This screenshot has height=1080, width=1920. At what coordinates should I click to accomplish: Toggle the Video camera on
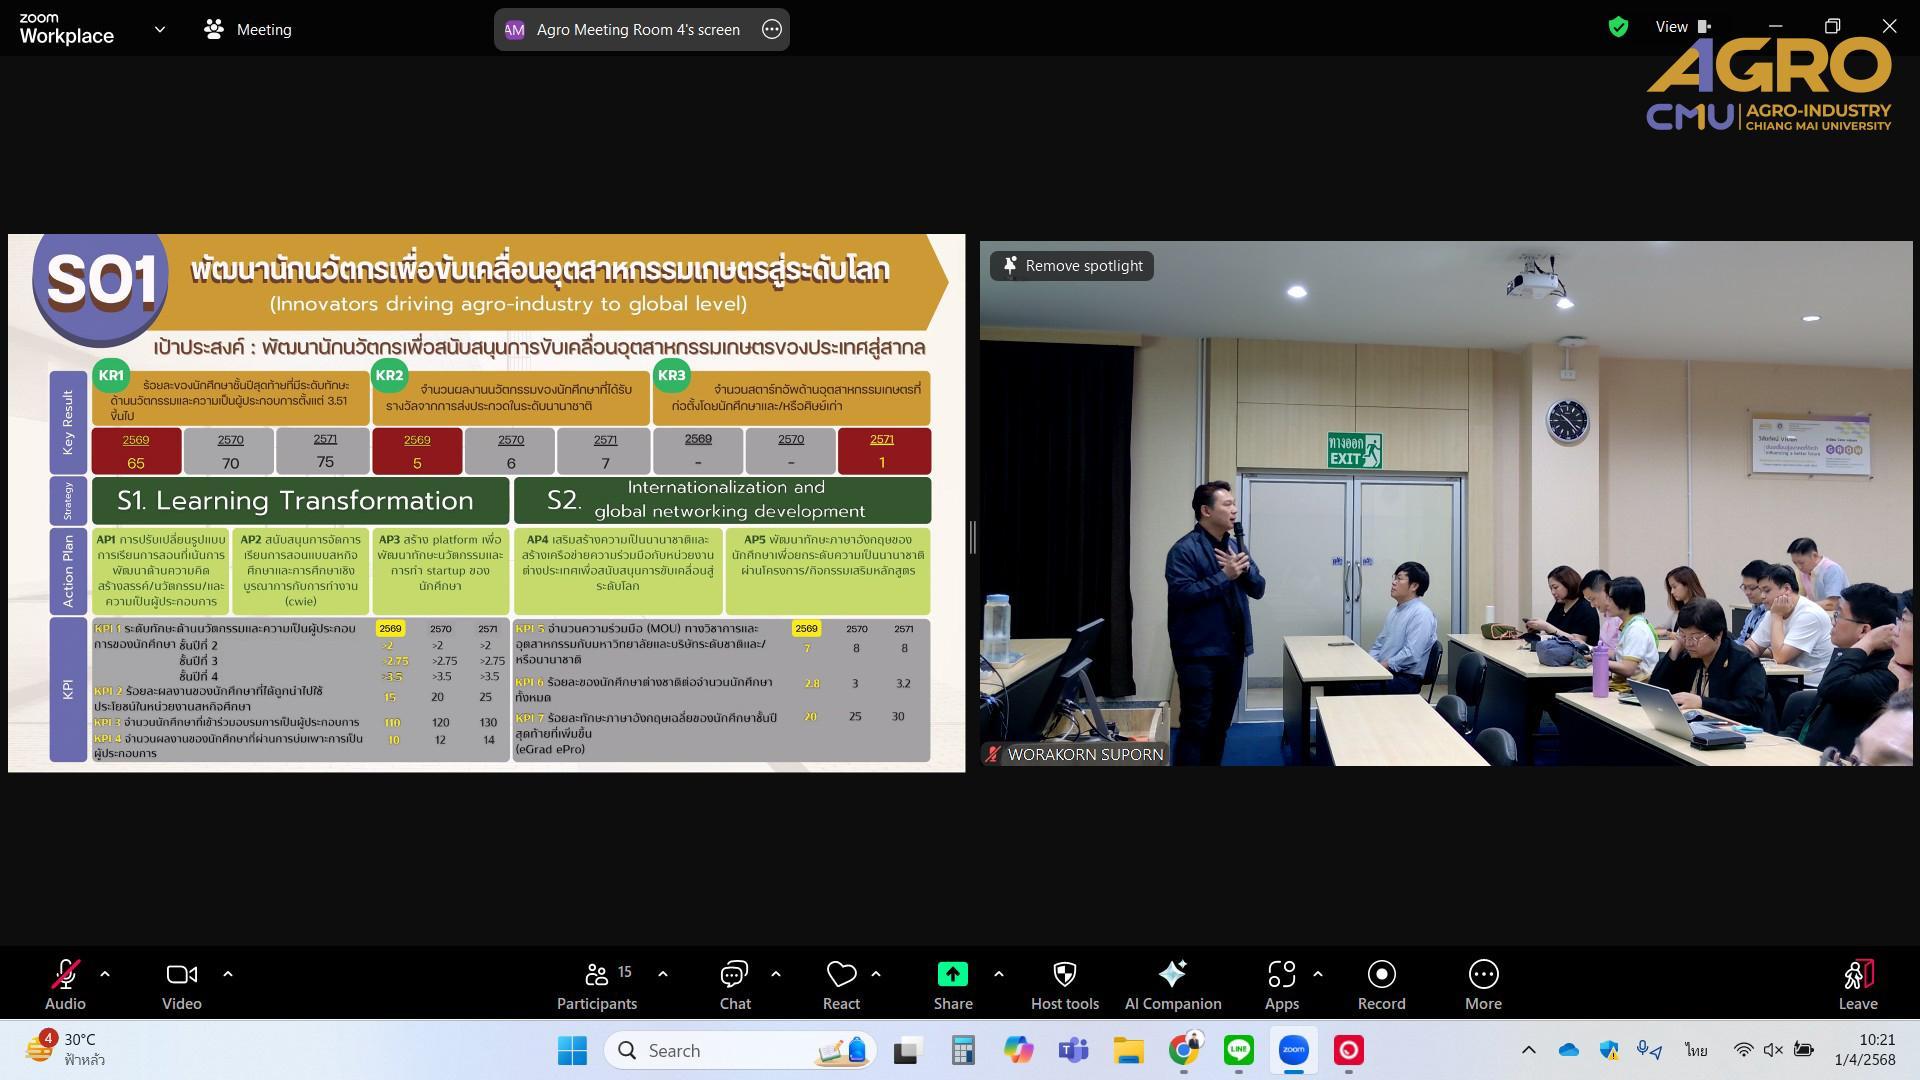181,974
